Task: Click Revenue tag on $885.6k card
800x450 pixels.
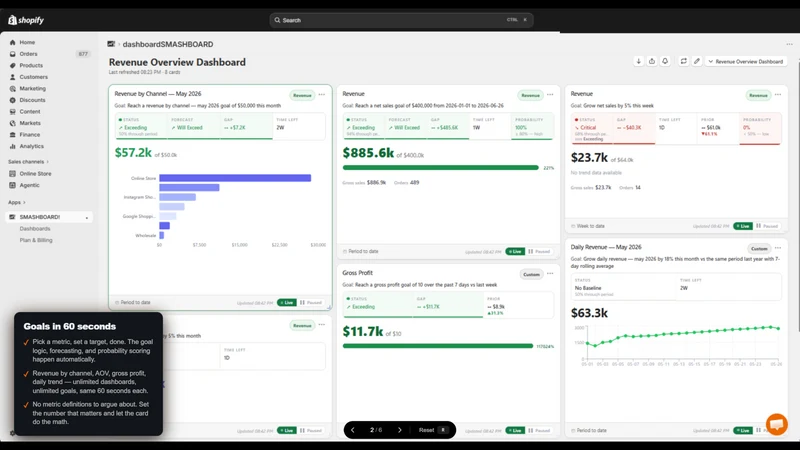Action: pyautogui.click(x=530, y=95)
